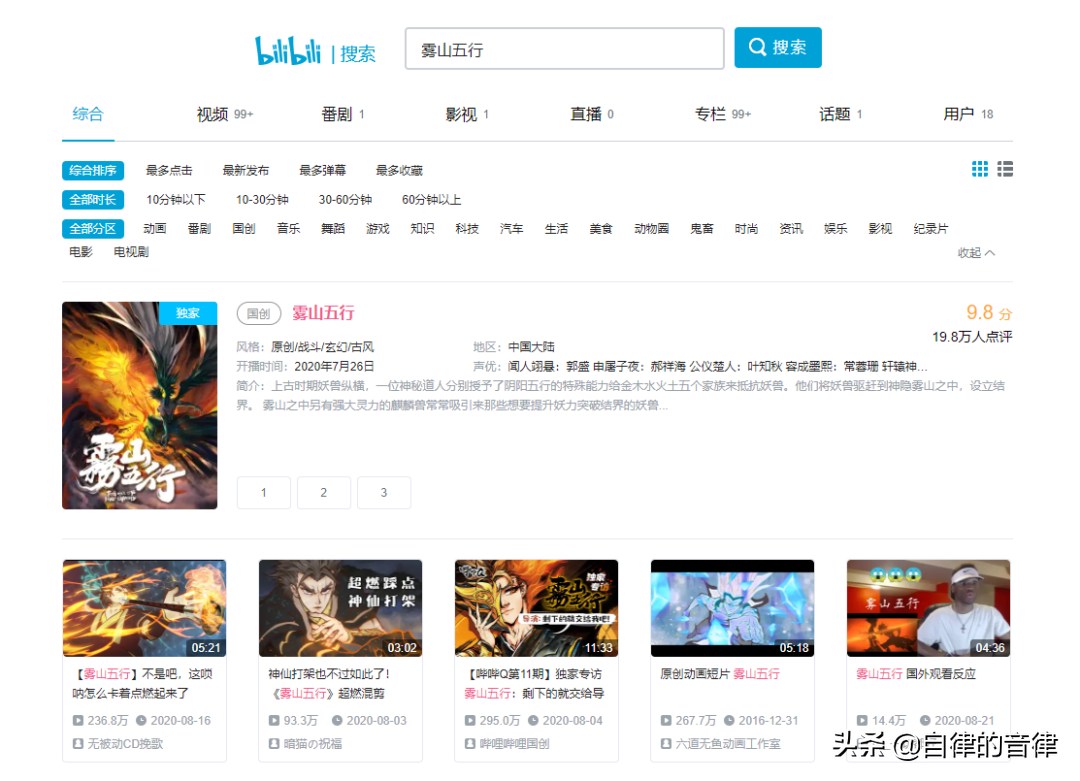Image resolution: width=1080 pixels, height=781 pixels.
Task: Filter by 动画 category
Action: tap(155, 229)
